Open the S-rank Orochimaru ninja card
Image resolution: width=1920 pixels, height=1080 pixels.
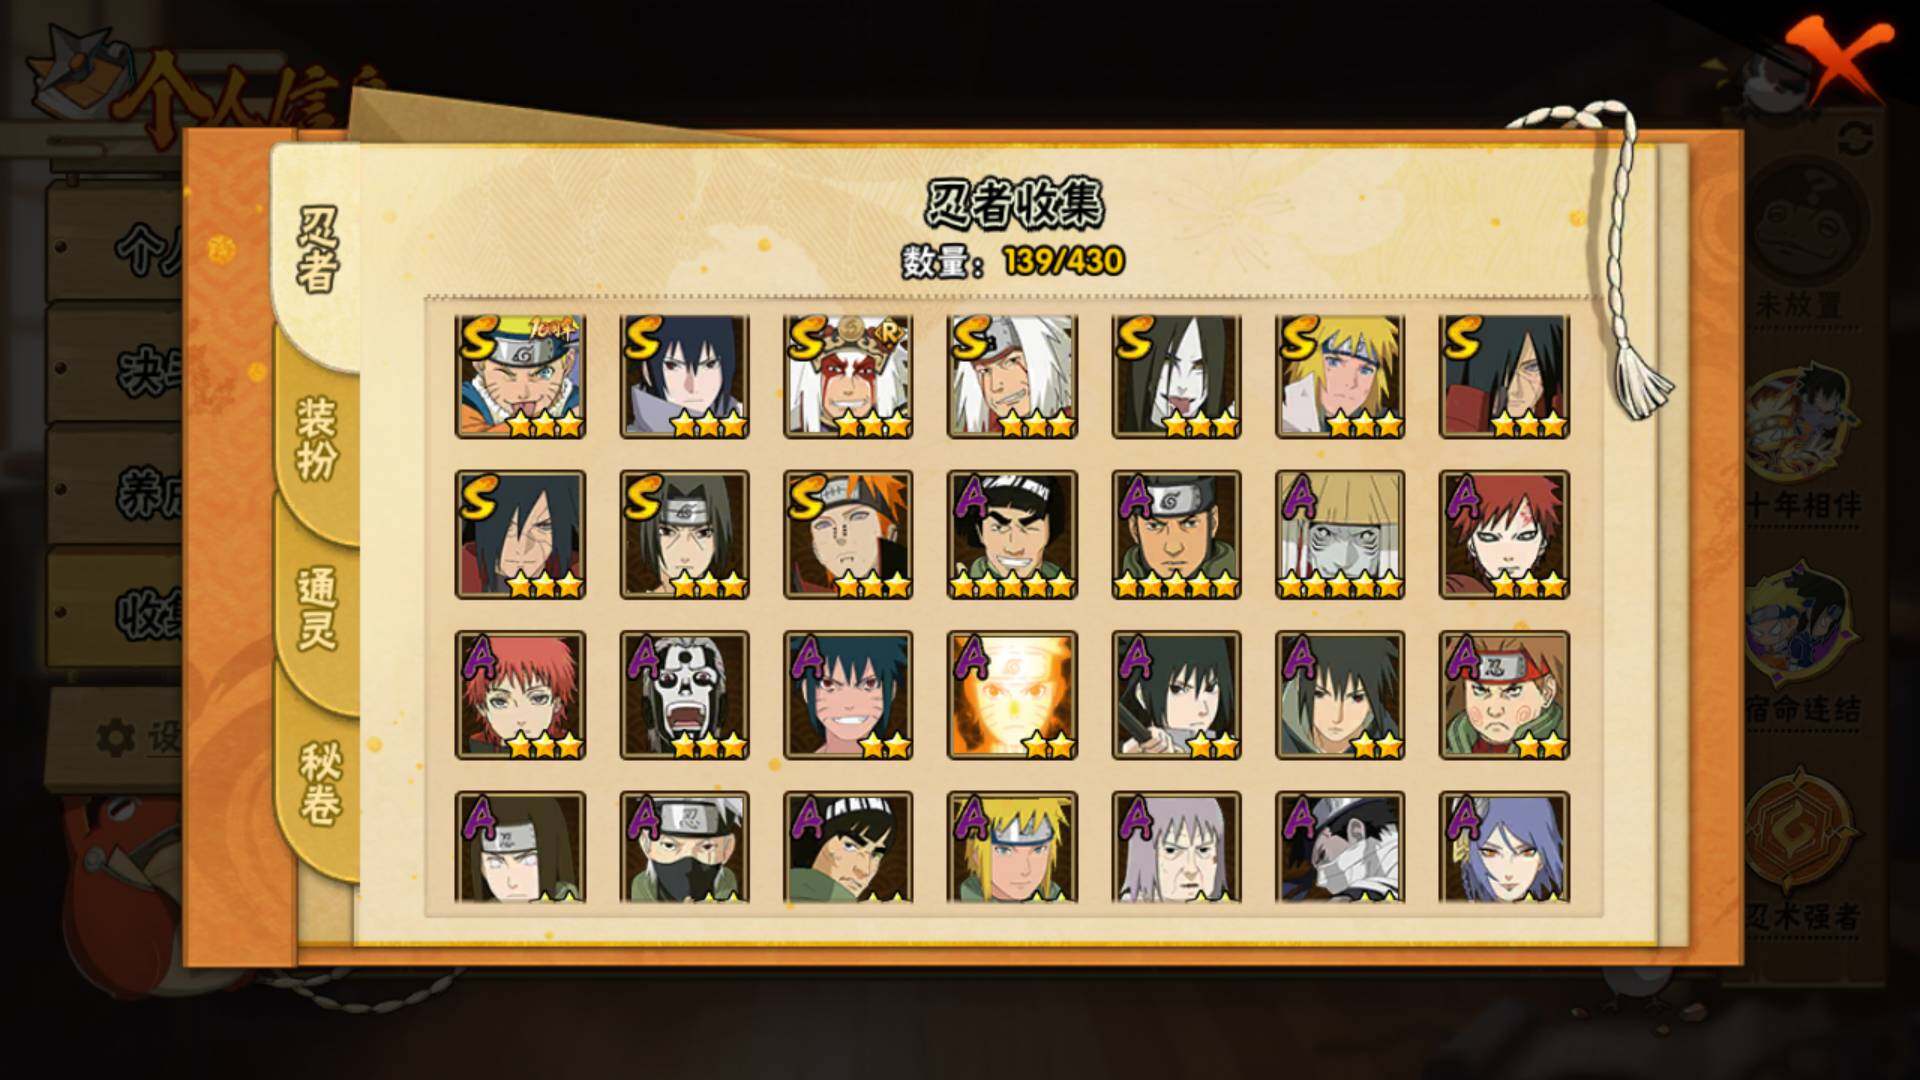coord(1176,377)
